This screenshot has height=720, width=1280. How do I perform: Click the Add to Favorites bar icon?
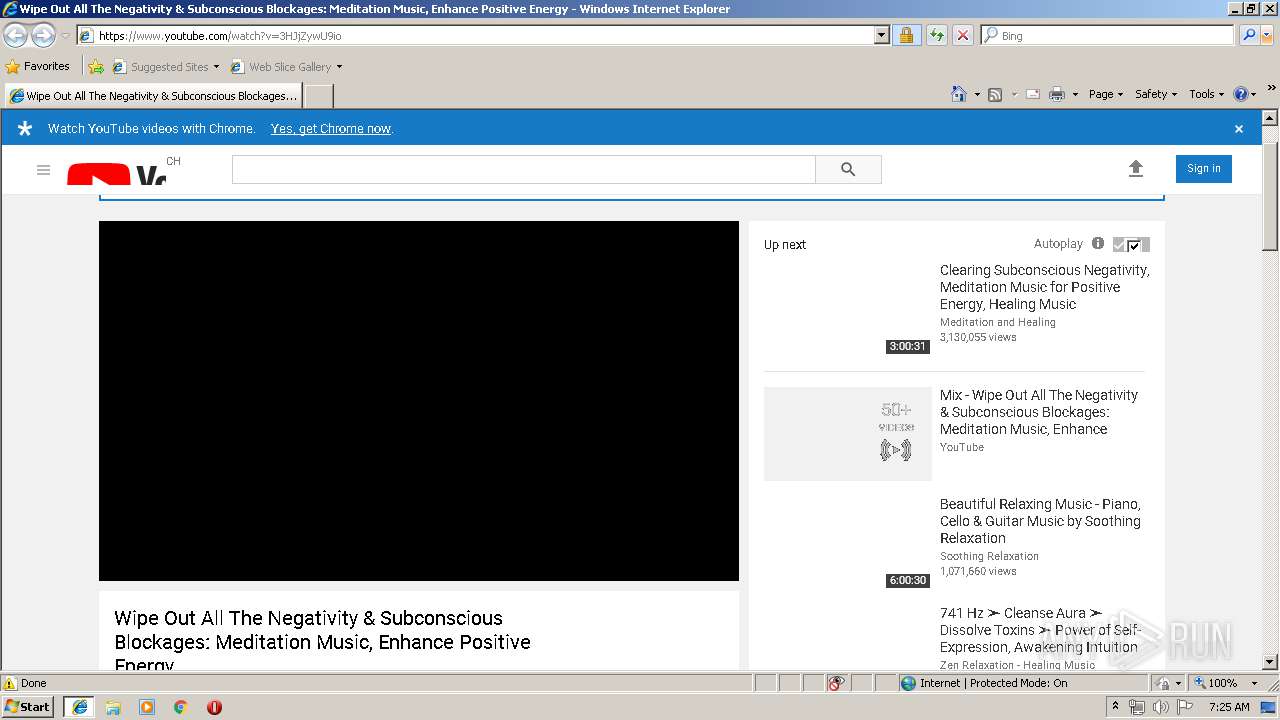[96, 67]
